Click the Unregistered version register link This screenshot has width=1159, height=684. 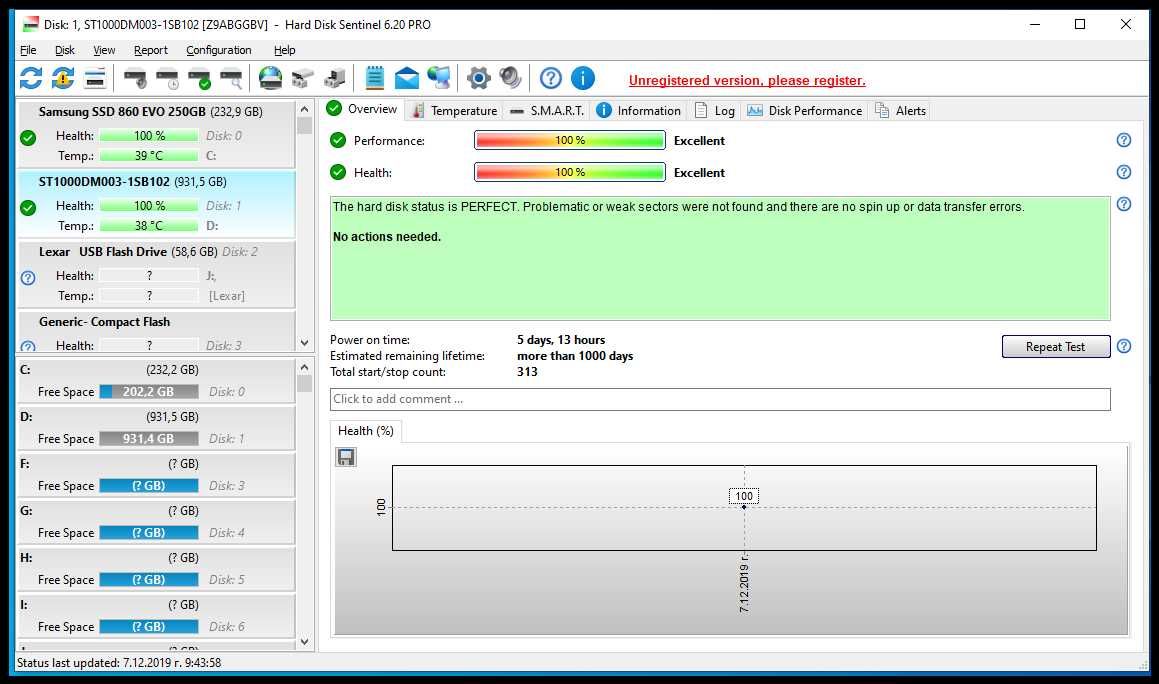(747, 80)
